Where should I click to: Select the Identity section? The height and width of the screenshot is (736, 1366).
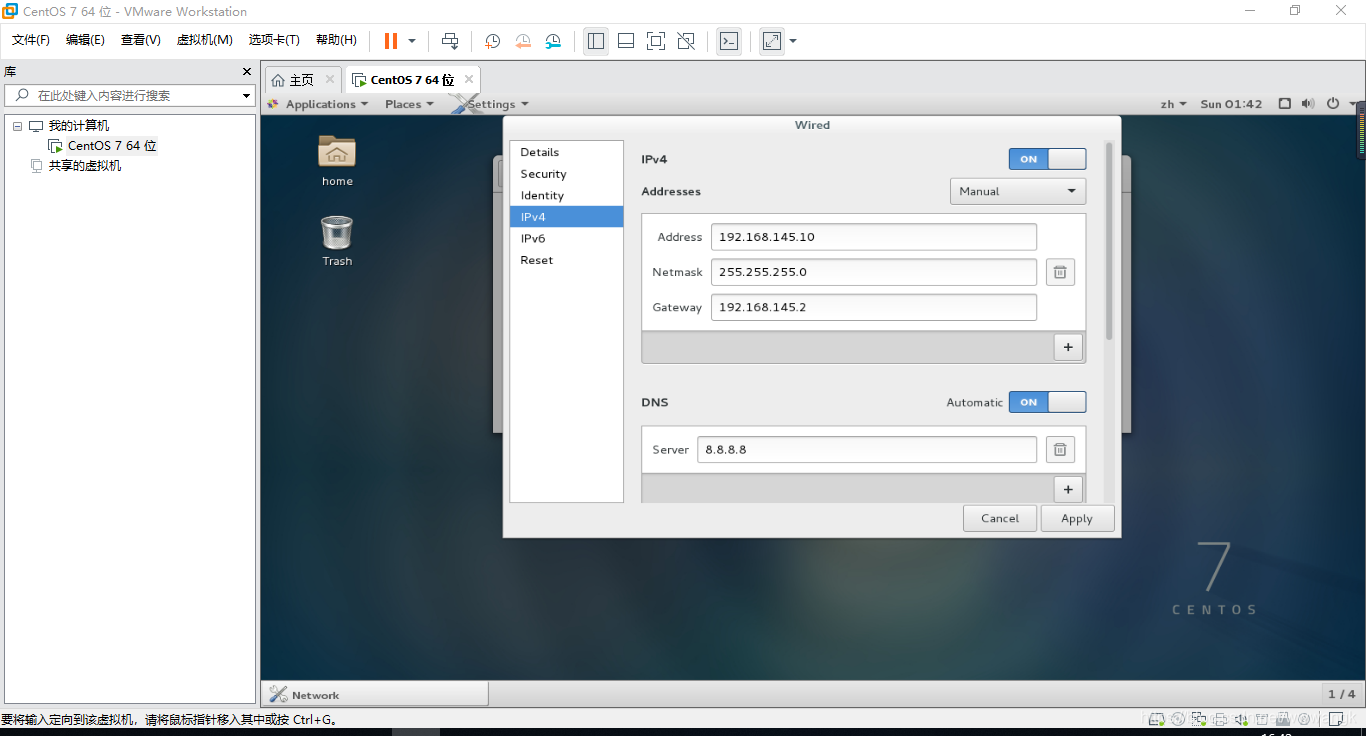566,196
